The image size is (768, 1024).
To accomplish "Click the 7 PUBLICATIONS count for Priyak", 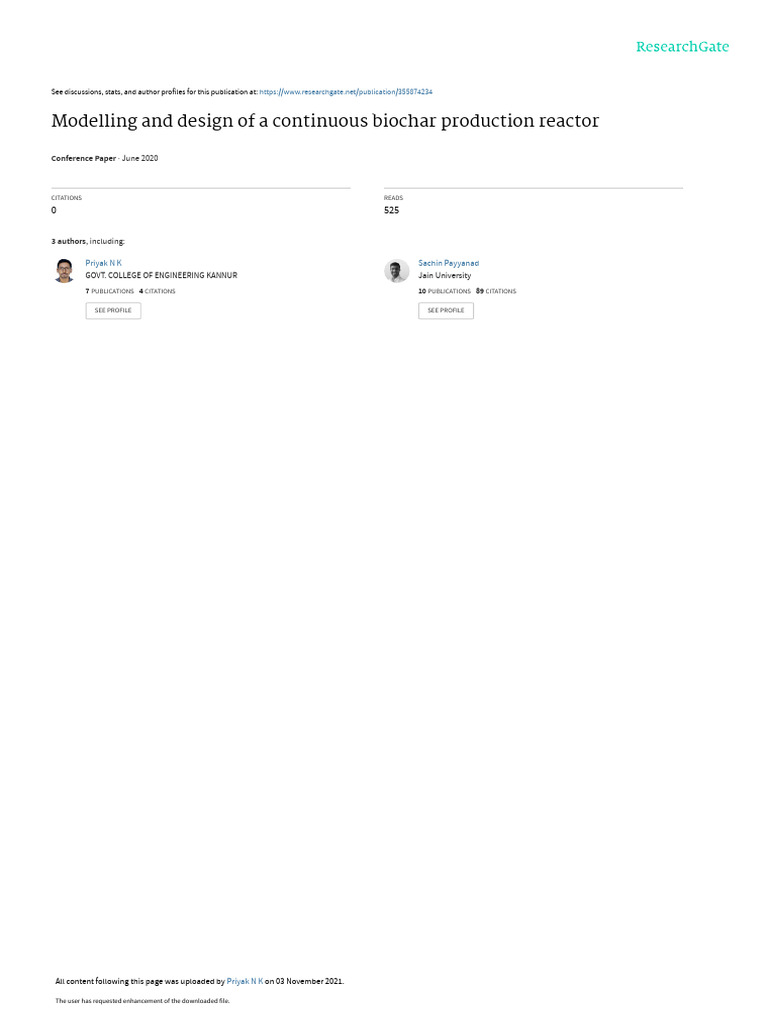I will (x=110, y=291).
